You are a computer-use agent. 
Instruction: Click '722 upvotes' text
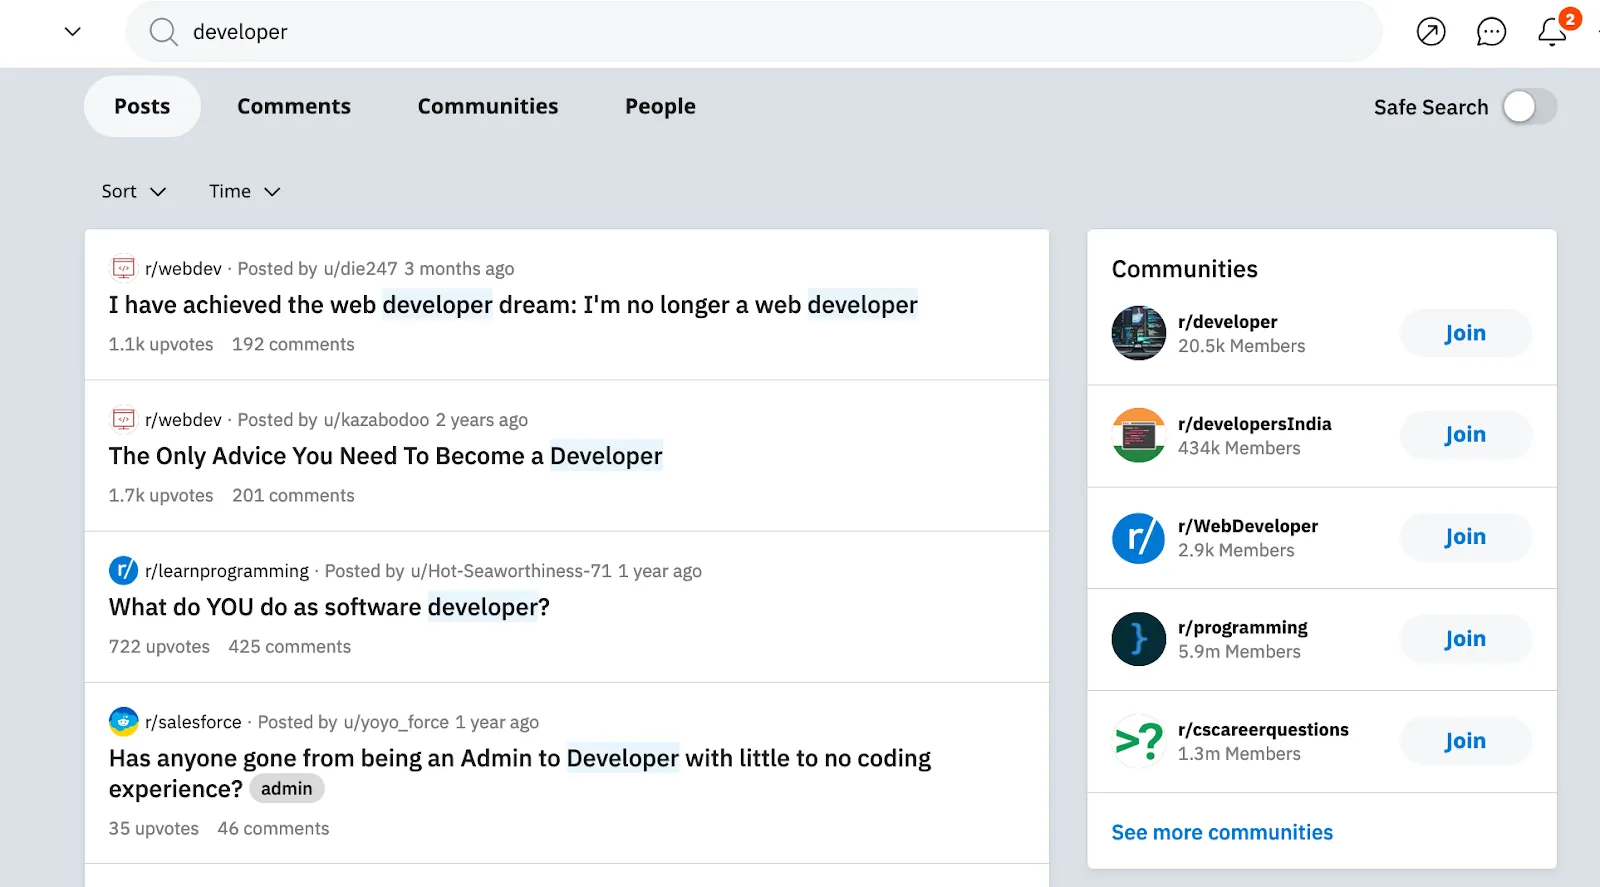tap(159, 646)
